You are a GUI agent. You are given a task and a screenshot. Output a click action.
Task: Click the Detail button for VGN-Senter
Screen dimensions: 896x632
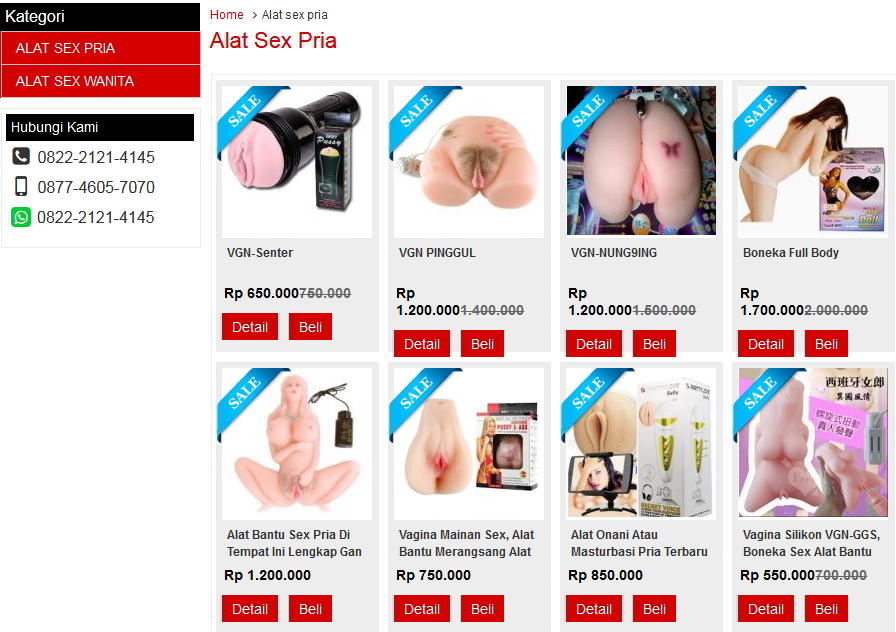[x=250, y=327]
